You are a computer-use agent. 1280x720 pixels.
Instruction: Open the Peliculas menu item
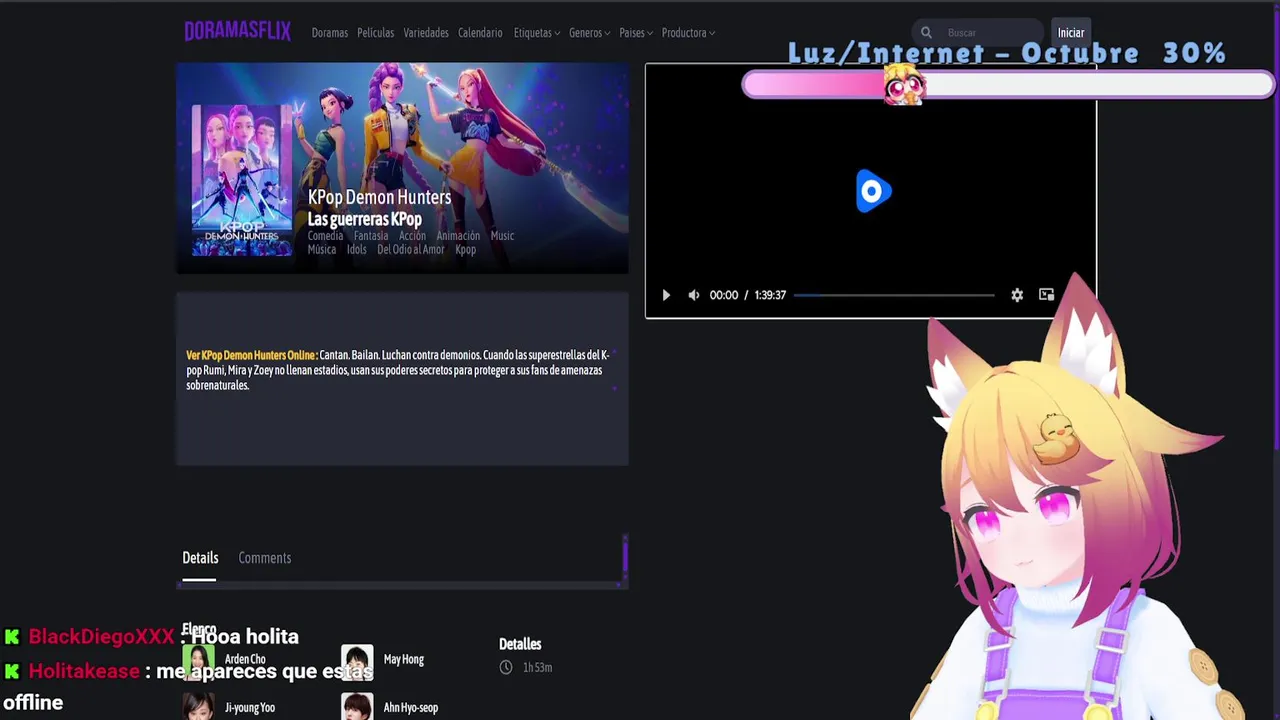coord(375,33)
